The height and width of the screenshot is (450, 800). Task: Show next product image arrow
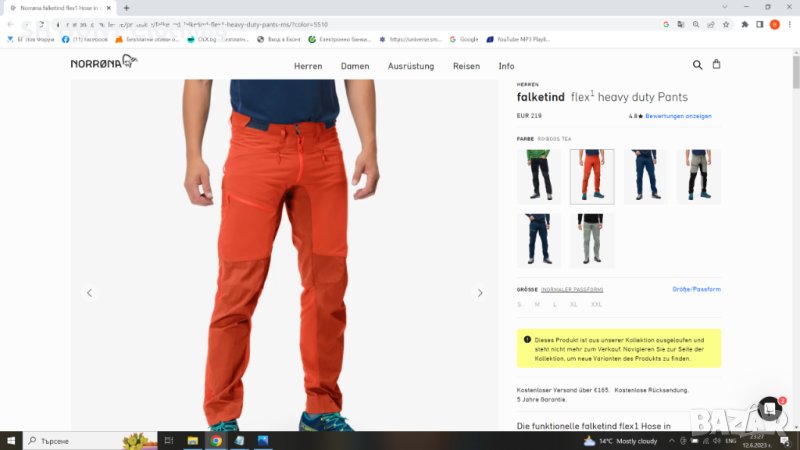point(479,293)
